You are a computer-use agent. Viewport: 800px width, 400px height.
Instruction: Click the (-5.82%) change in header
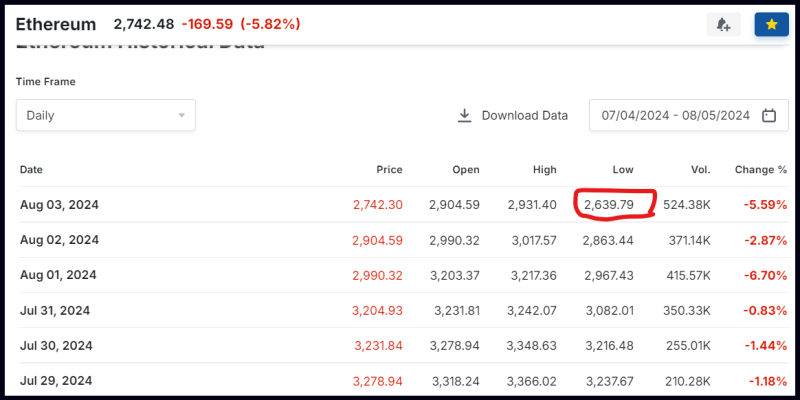[x=270, y=24]
